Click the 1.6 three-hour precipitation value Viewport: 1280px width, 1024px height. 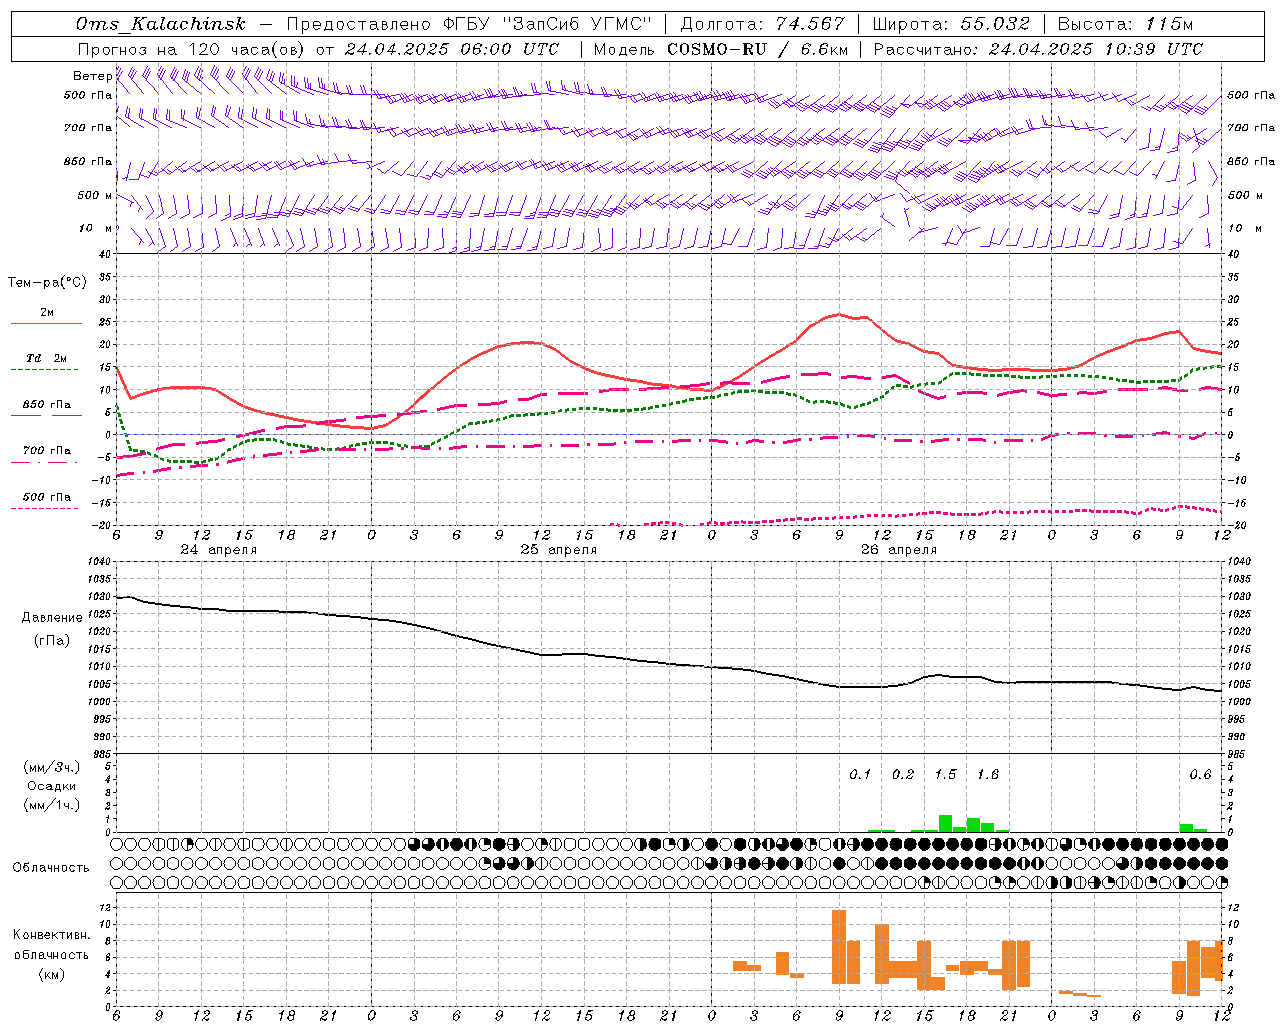pyautogui.click(x=988, y=774)
